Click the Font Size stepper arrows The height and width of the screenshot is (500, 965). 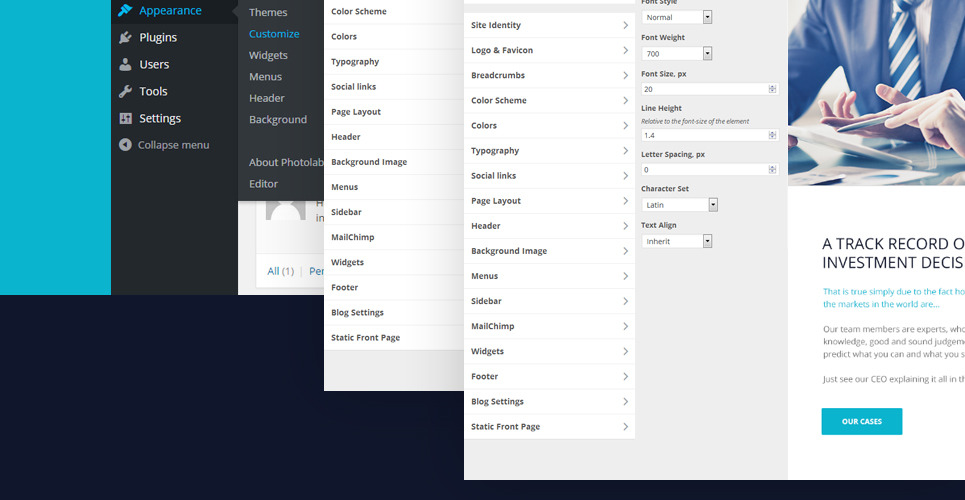(x=772, y=89)
